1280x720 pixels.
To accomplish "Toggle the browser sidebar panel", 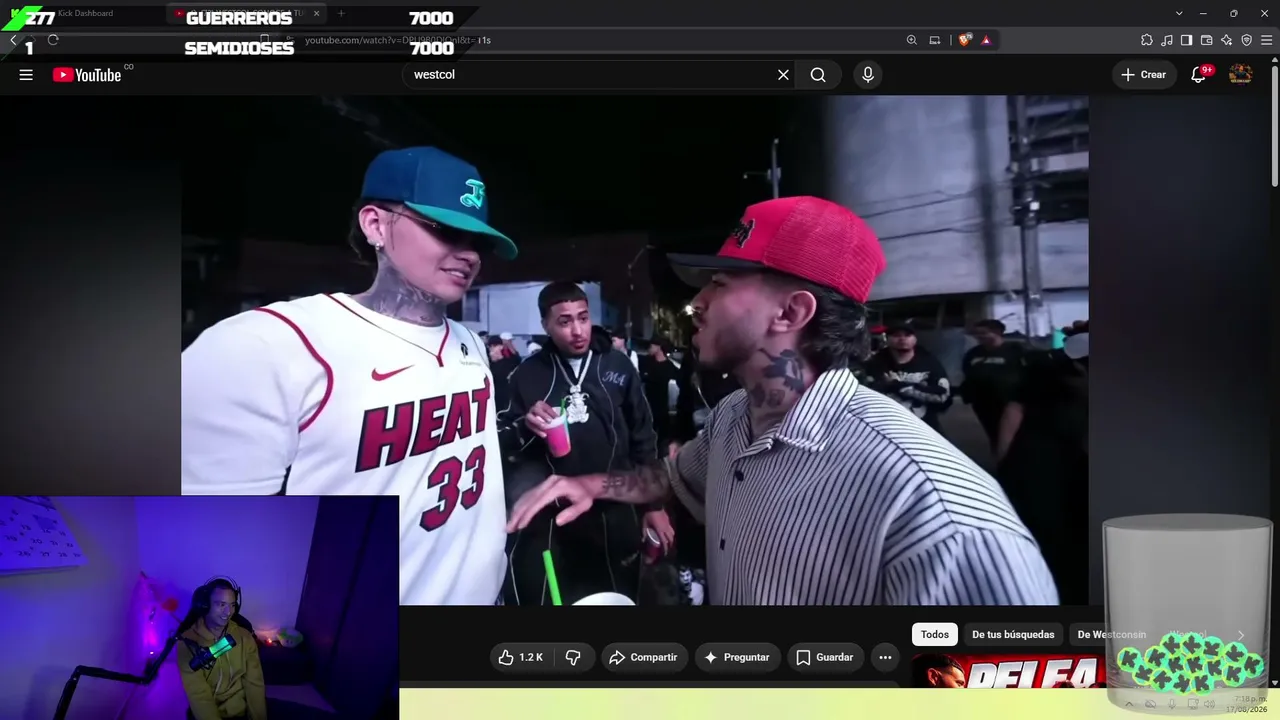I will point(1186,40).
